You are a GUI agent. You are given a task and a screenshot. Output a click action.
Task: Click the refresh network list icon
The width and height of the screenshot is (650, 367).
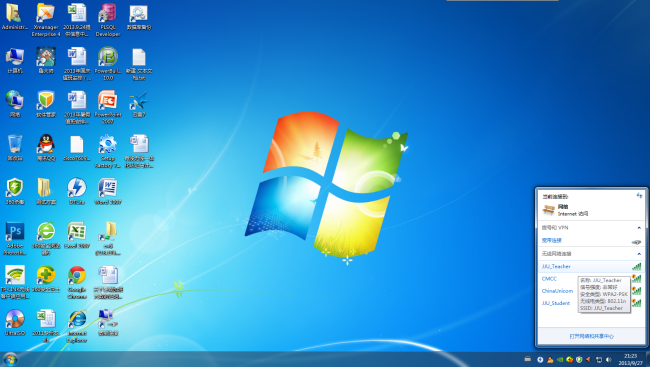[x=639, y=195]
